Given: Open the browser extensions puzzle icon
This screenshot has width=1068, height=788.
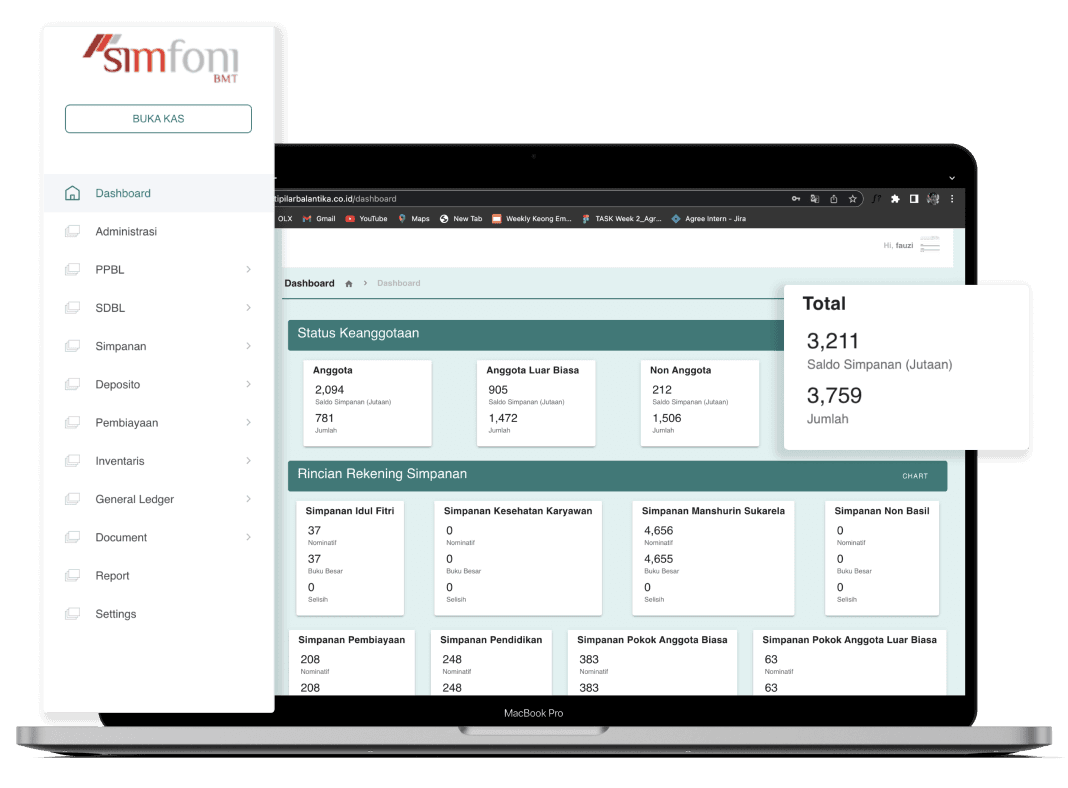Looking at the screenshot, I should click(896, 199).
